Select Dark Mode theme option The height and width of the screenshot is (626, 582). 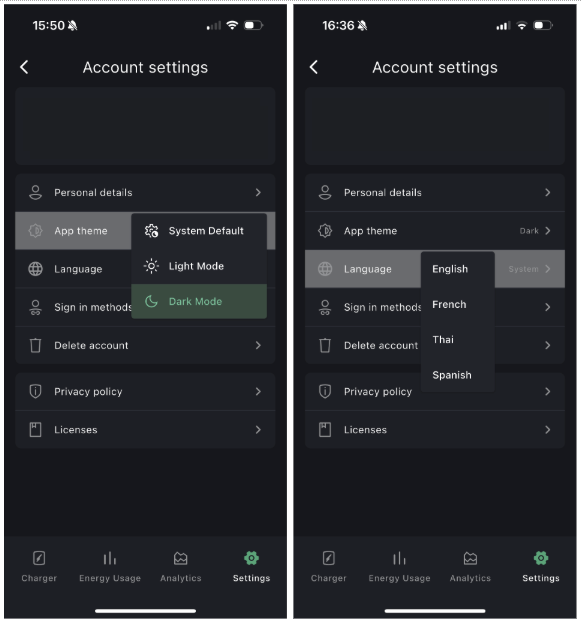coord(199,301)
